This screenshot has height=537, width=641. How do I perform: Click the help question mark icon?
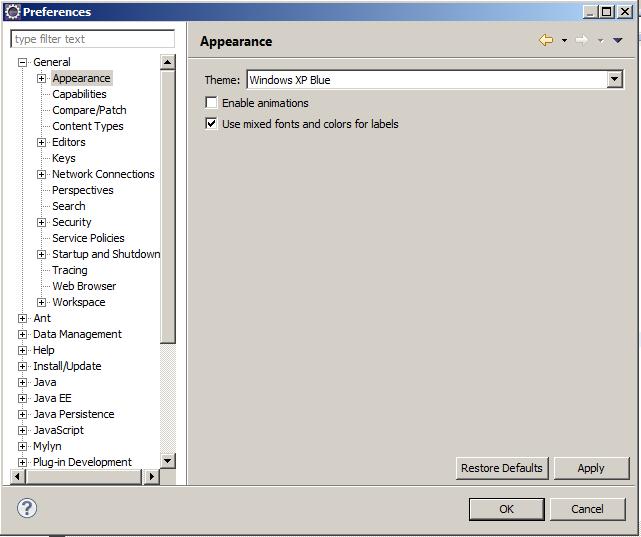click(26, 508)
